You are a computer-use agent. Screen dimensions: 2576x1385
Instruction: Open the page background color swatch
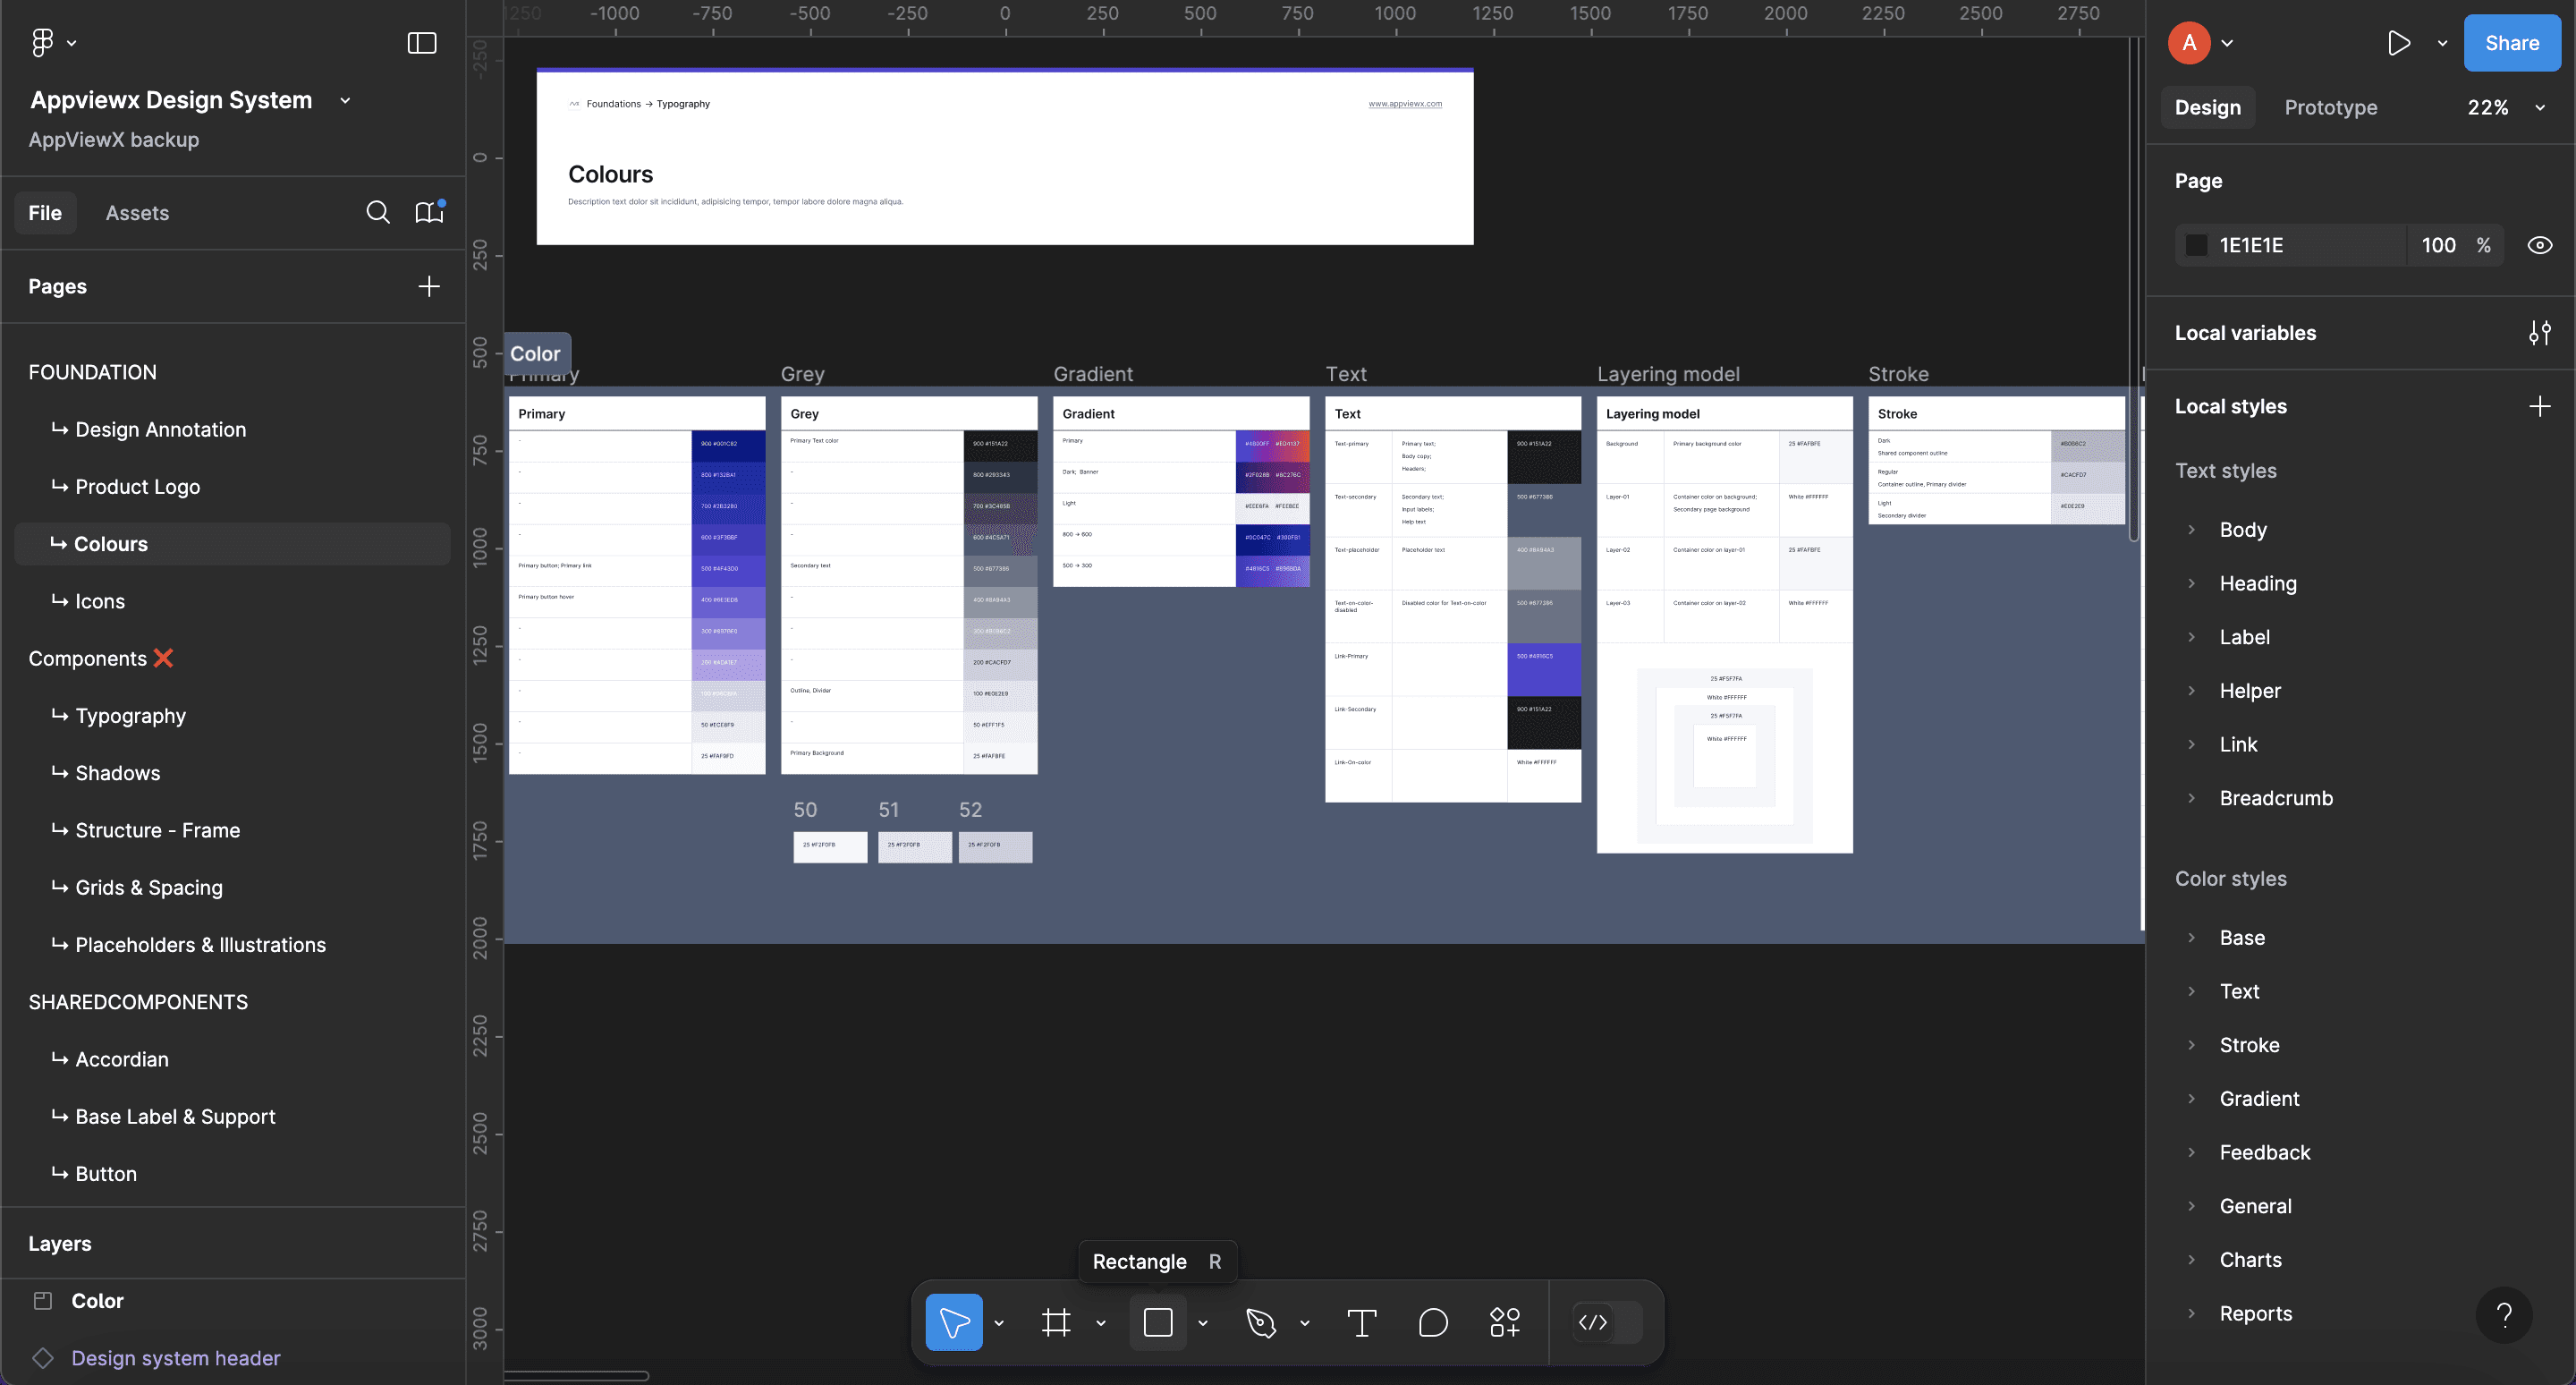(2196, 244)
